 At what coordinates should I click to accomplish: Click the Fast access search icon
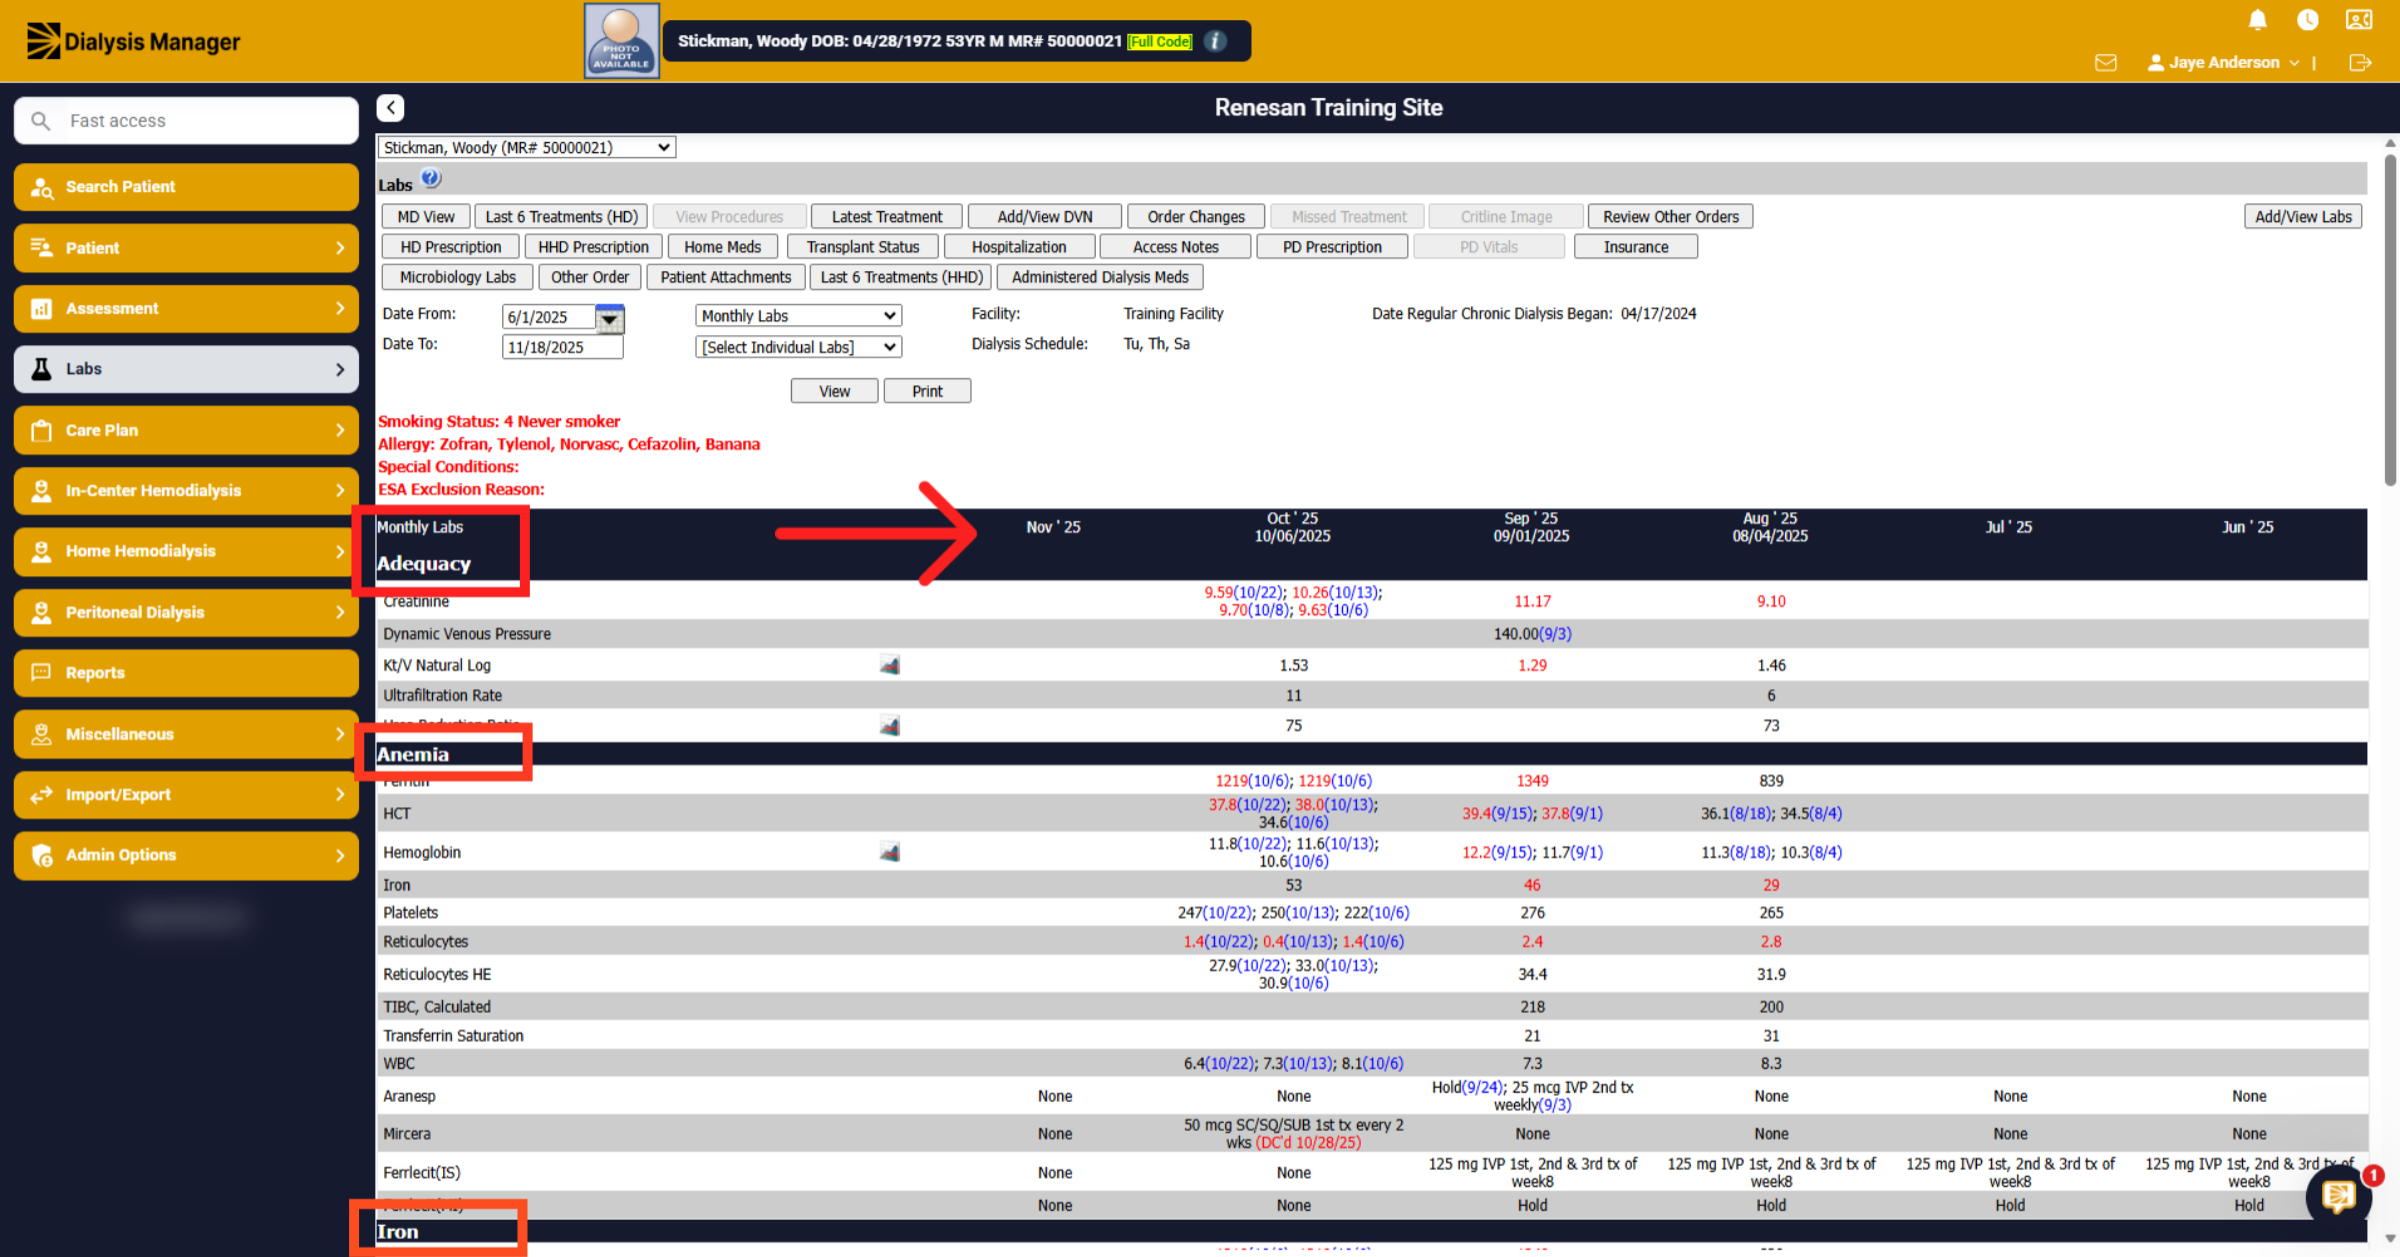[40, 121]
